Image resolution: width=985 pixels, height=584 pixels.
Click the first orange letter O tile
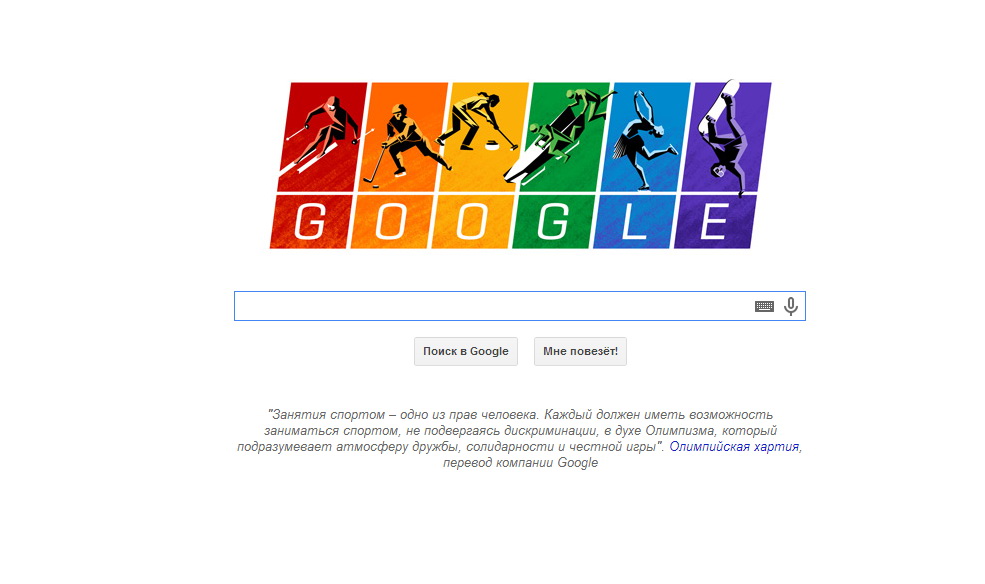pyautogui.click(x=391, y=222)
